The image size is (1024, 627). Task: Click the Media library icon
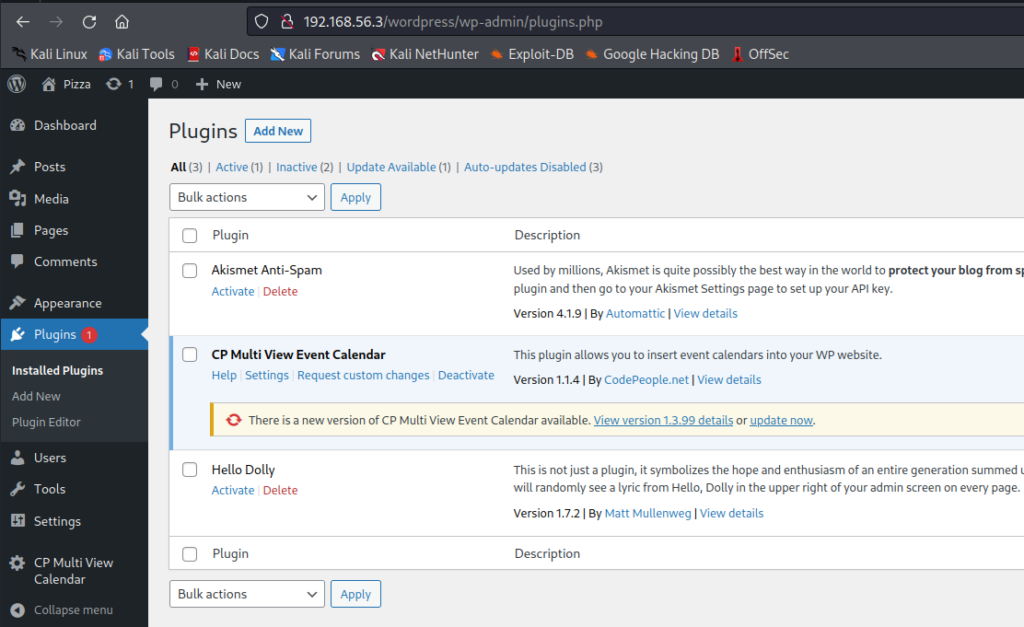coord(18,199)
